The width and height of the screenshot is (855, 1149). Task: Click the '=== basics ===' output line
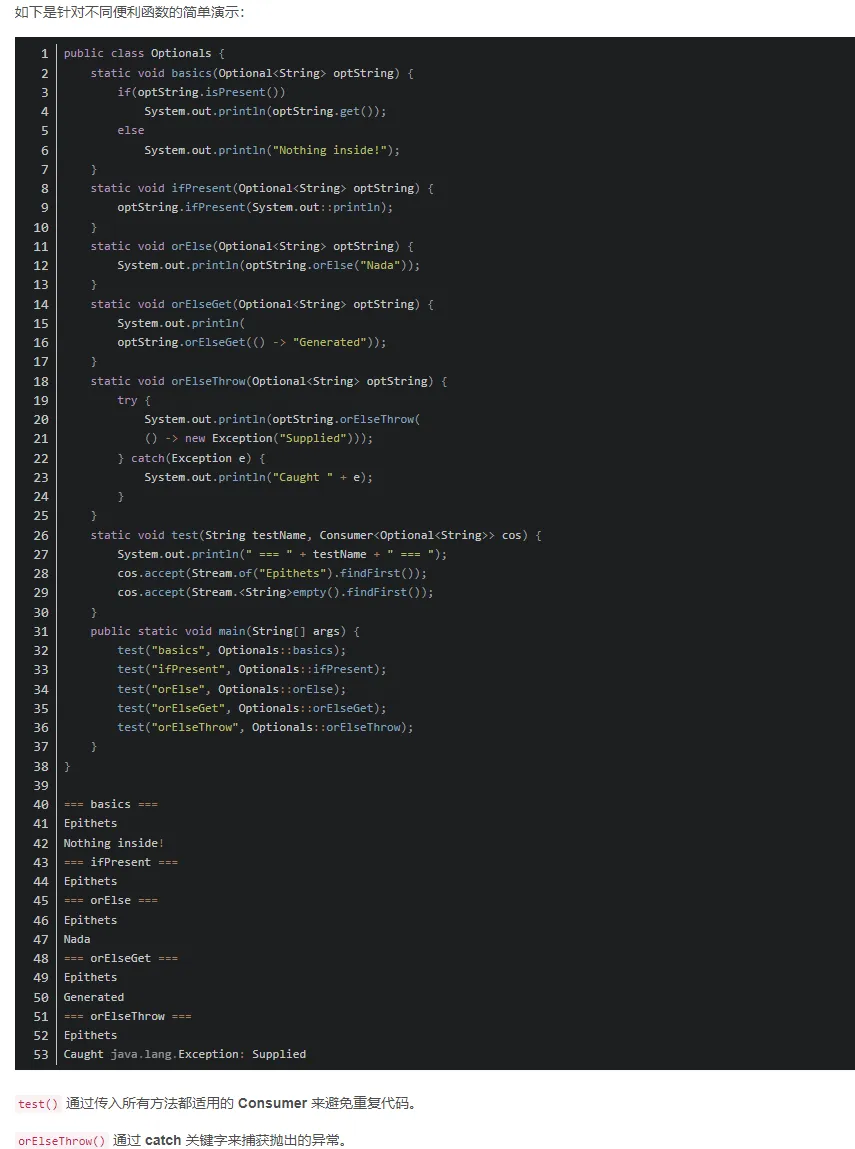click(x=111, y=804)
